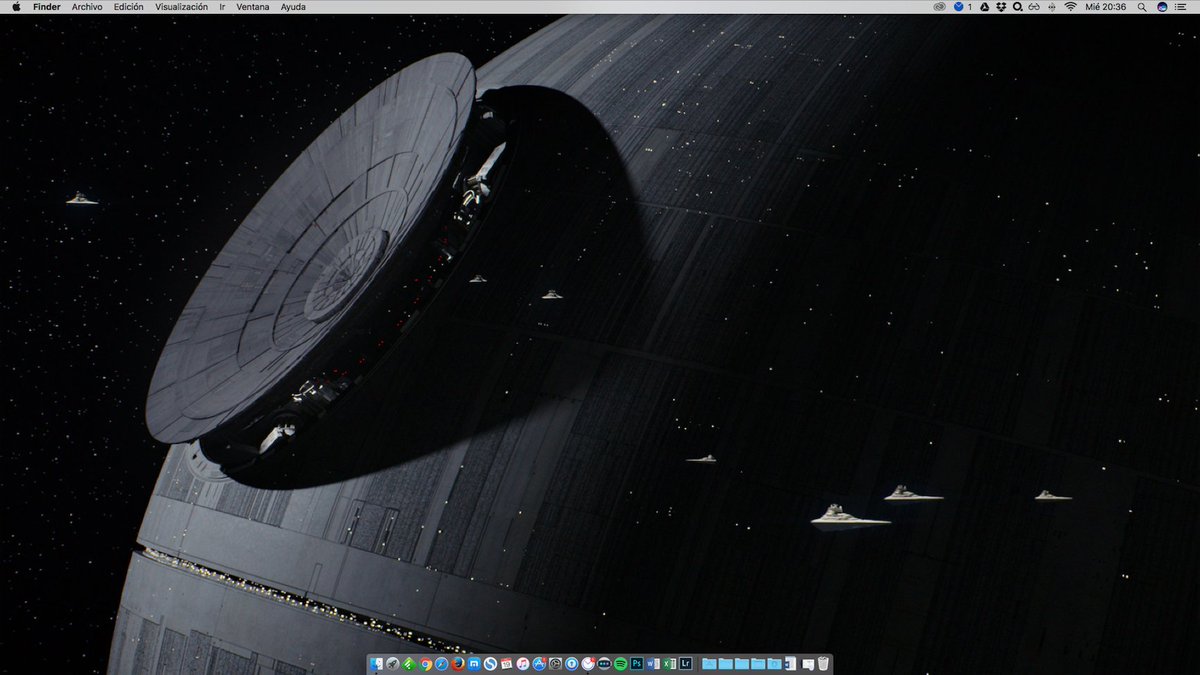Screen dimensions: 1200x675
Task: Open the Finder menu in menu bar
Action: (47, 7)
